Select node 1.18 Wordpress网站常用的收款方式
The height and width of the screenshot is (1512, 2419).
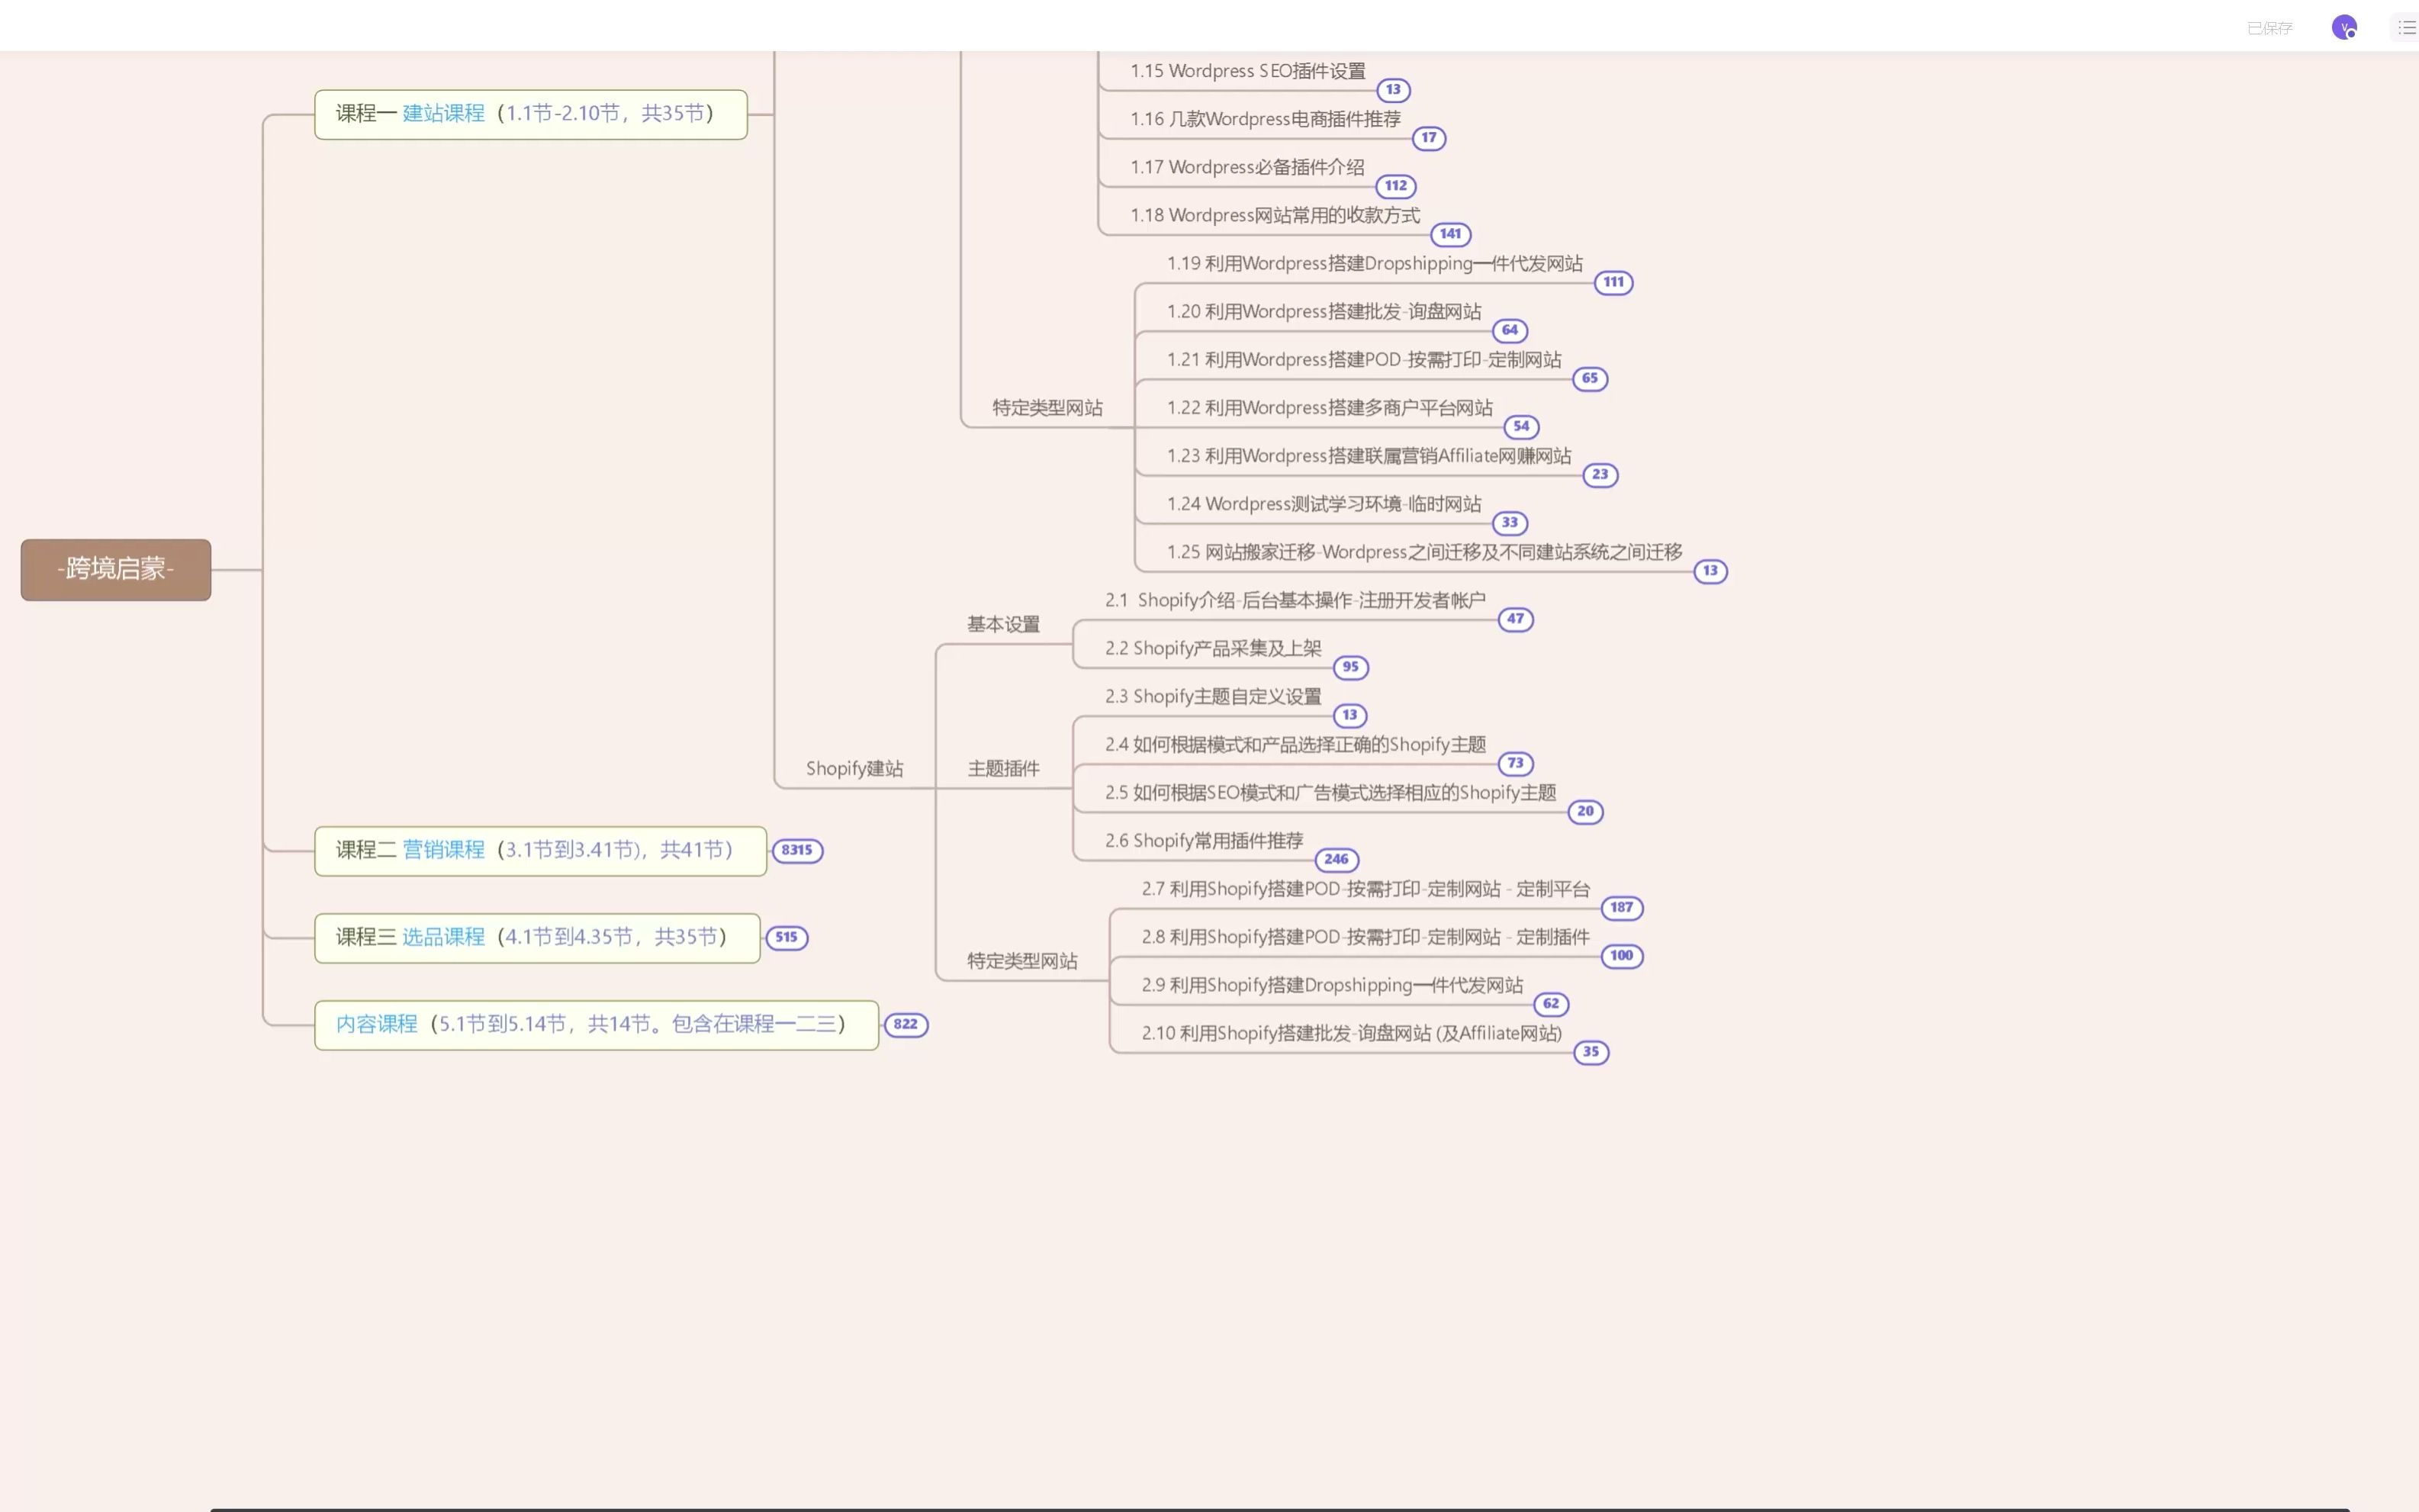click(x=1275, y=215)
